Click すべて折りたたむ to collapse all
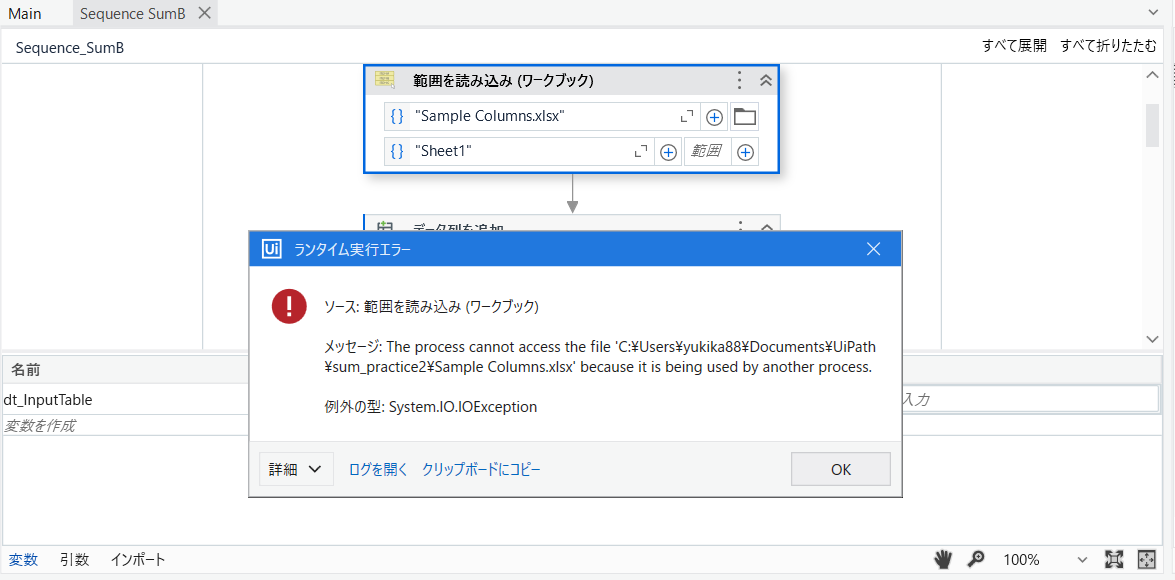The width and height of the screenshot is (1175, 580). pyautogui.click(x=1108, y=46)
